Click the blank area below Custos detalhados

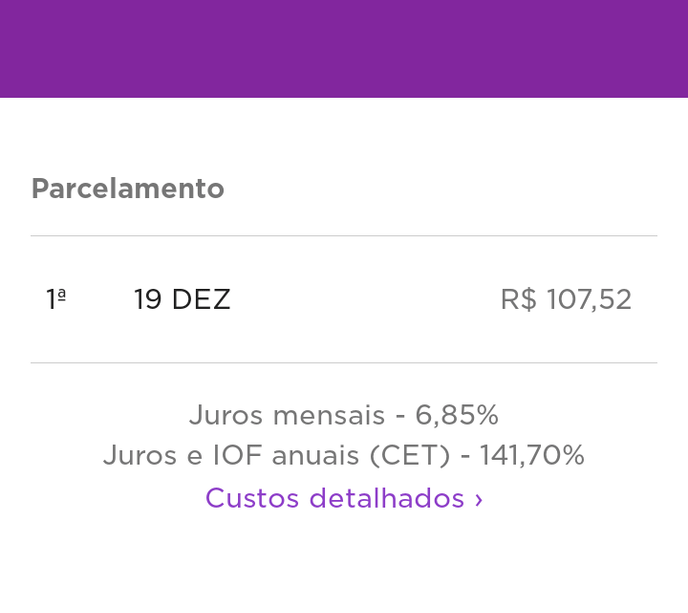click(344, 565)
